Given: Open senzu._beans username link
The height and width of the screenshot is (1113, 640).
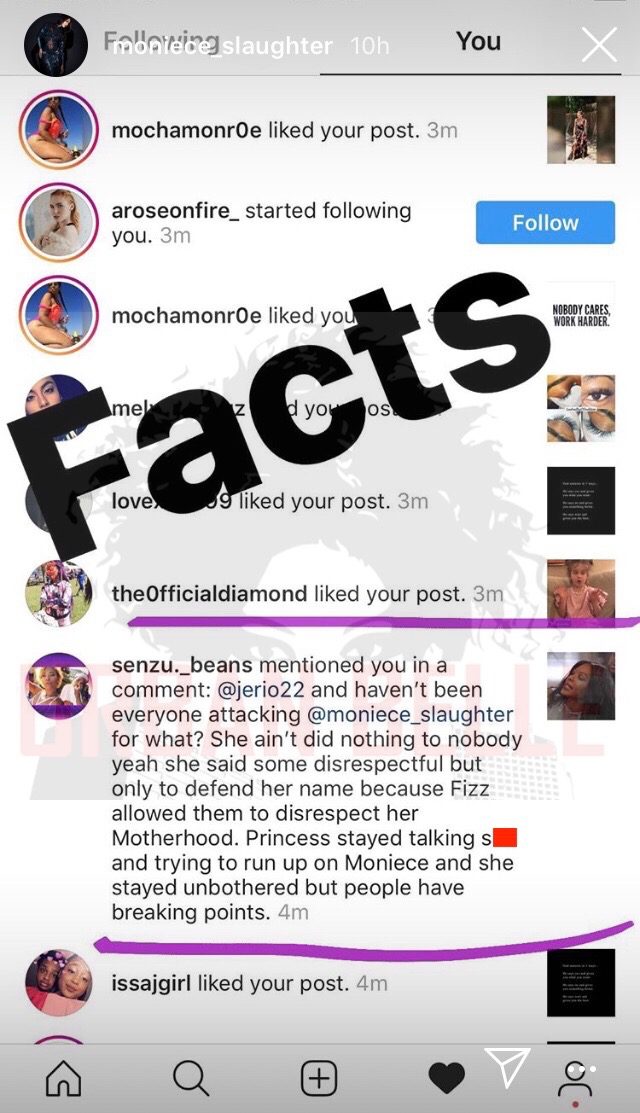Looking at the screenshot, I should [x=182, y=666].
